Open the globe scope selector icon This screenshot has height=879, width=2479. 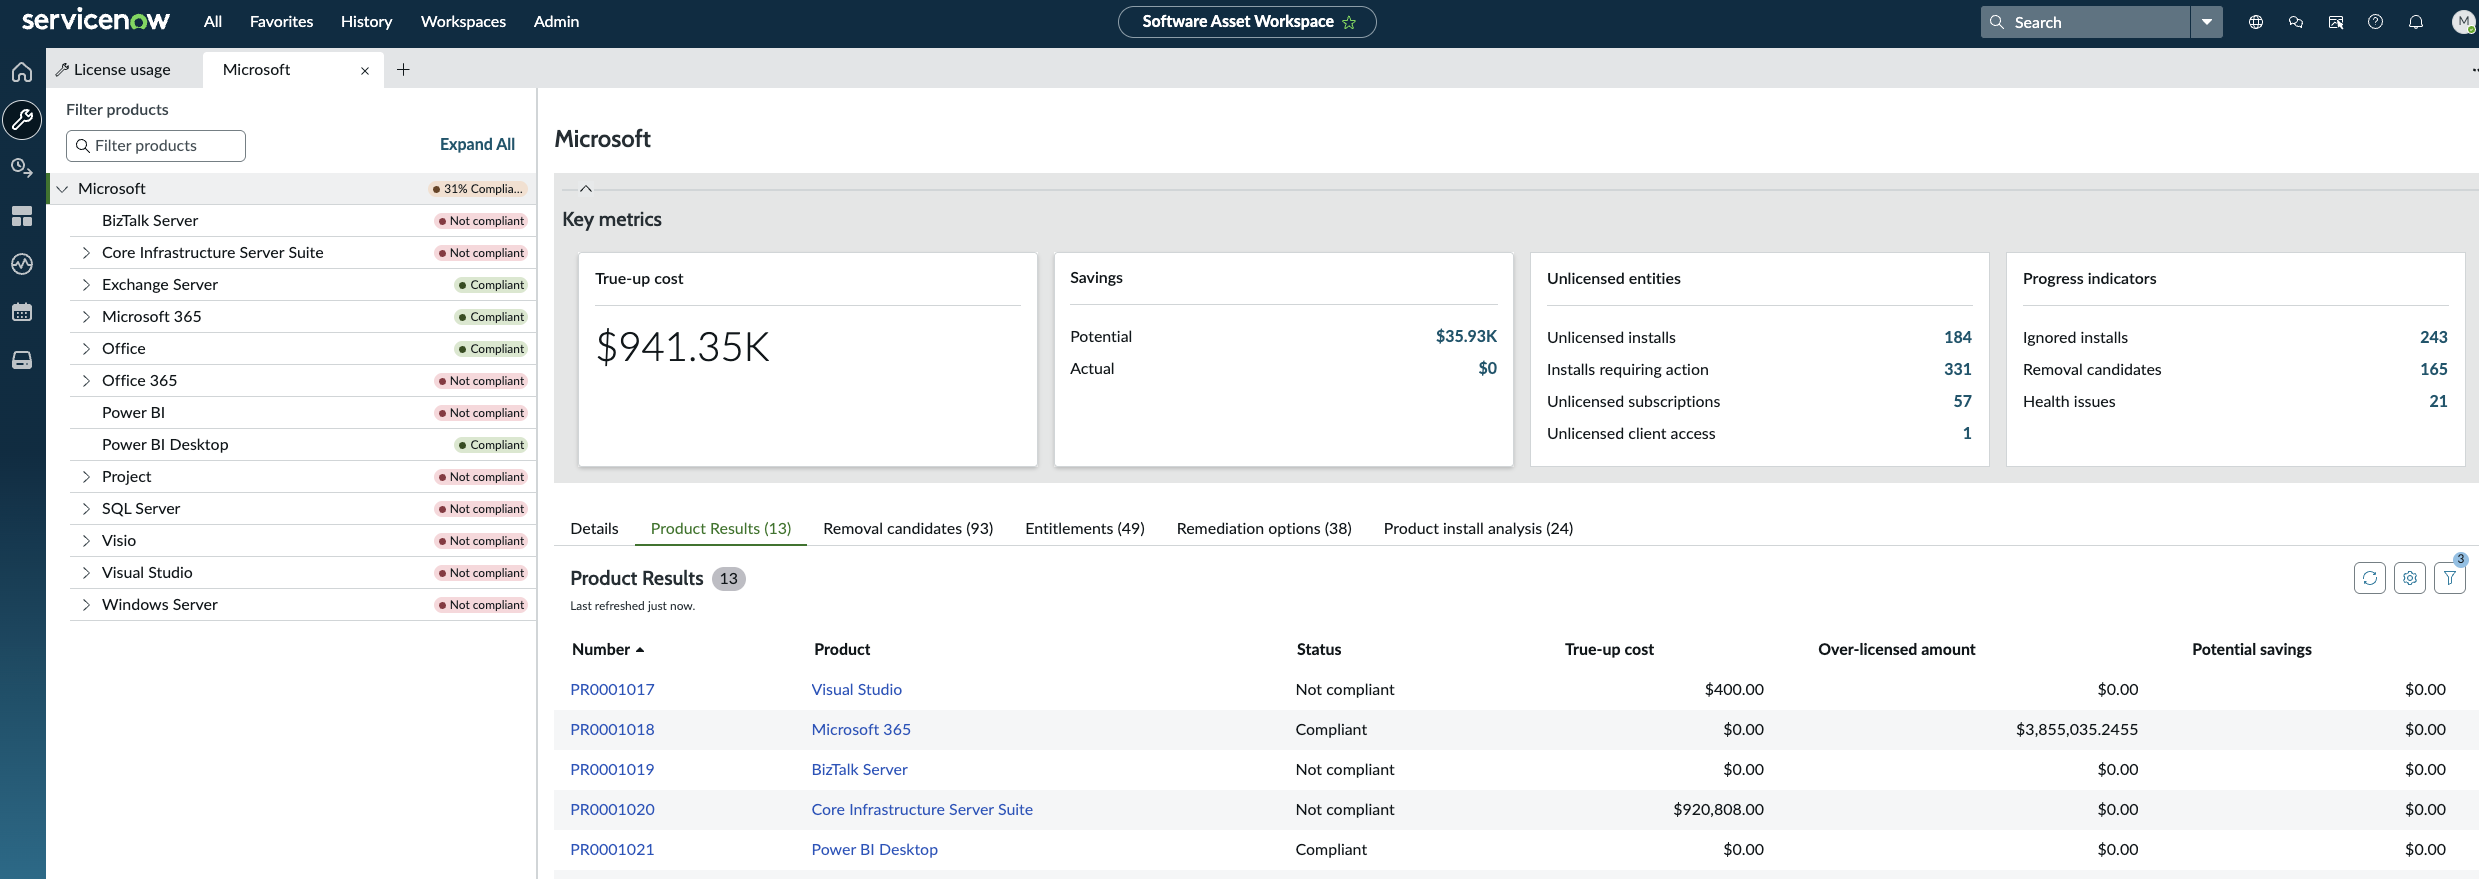pos(2256,22)
